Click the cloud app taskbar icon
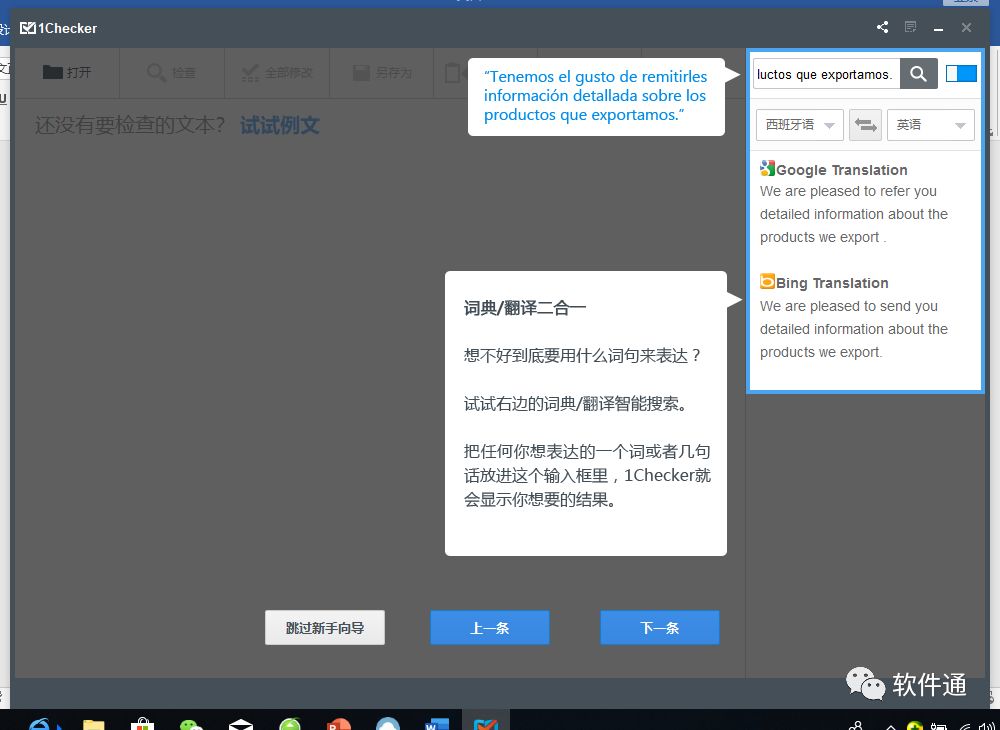This screenshot has width=1000, height=730. tap(388, 724)
